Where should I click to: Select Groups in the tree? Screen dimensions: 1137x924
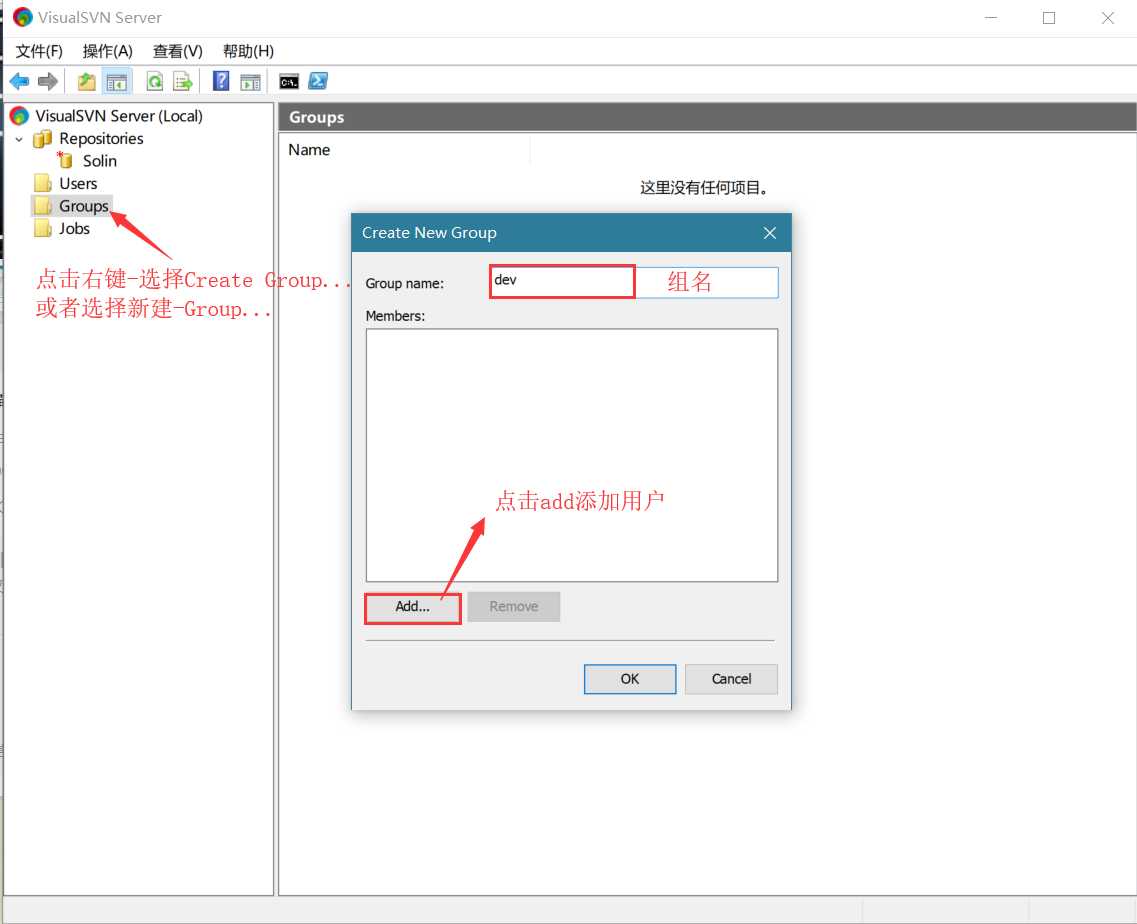tap(83, 206)
